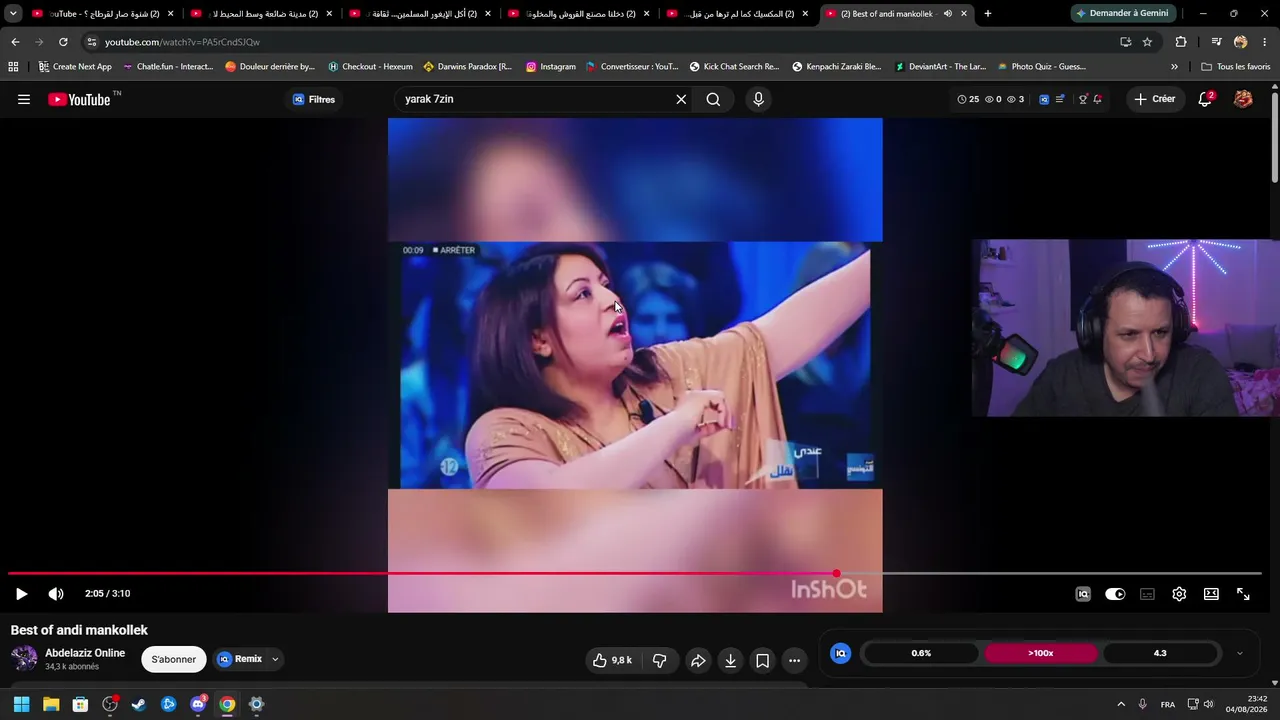Image resolution: width=1280 pixels, height=720 pixels.
Task: Click the >100x stat pill
Action: pyautogui.click(x=1041, y=653)
